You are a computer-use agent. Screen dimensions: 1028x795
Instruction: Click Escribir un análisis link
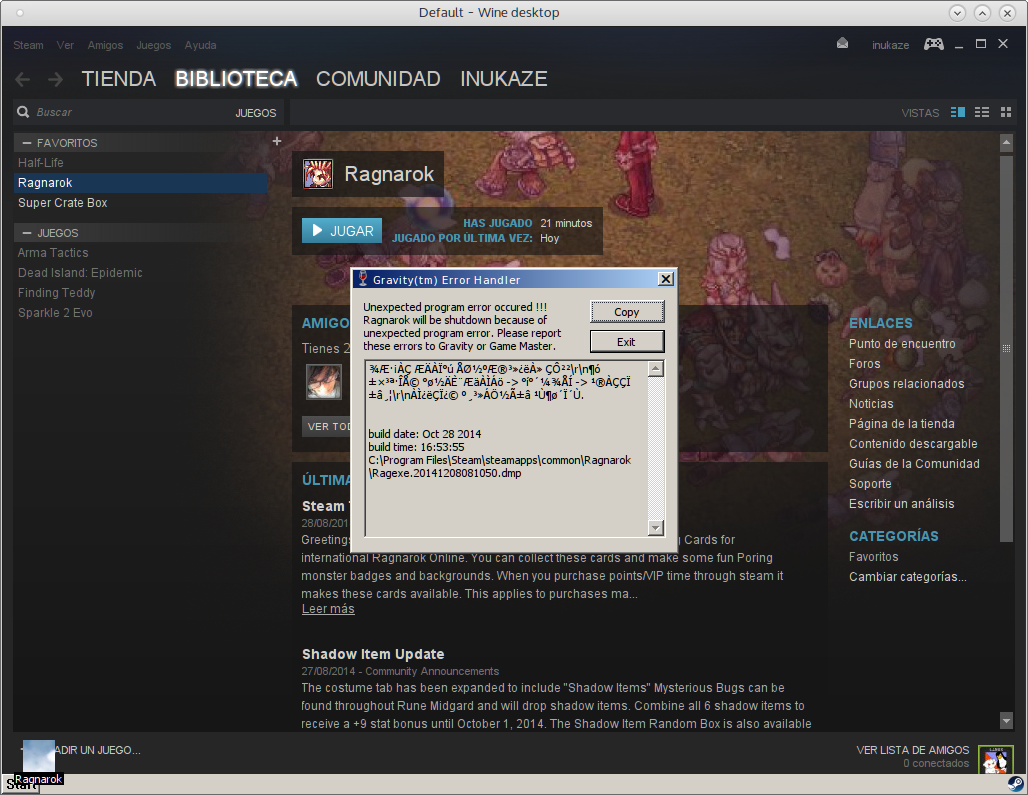[901, 504]
